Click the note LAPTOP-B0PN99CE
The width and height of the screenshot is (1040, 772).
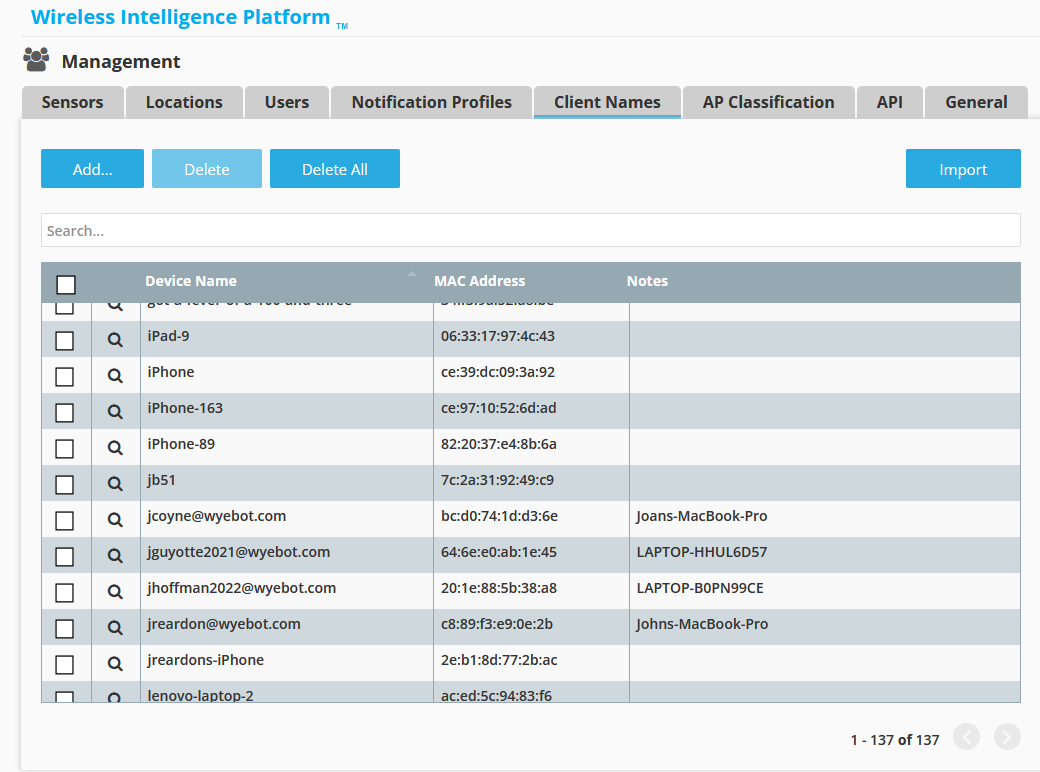pos(700,588)
